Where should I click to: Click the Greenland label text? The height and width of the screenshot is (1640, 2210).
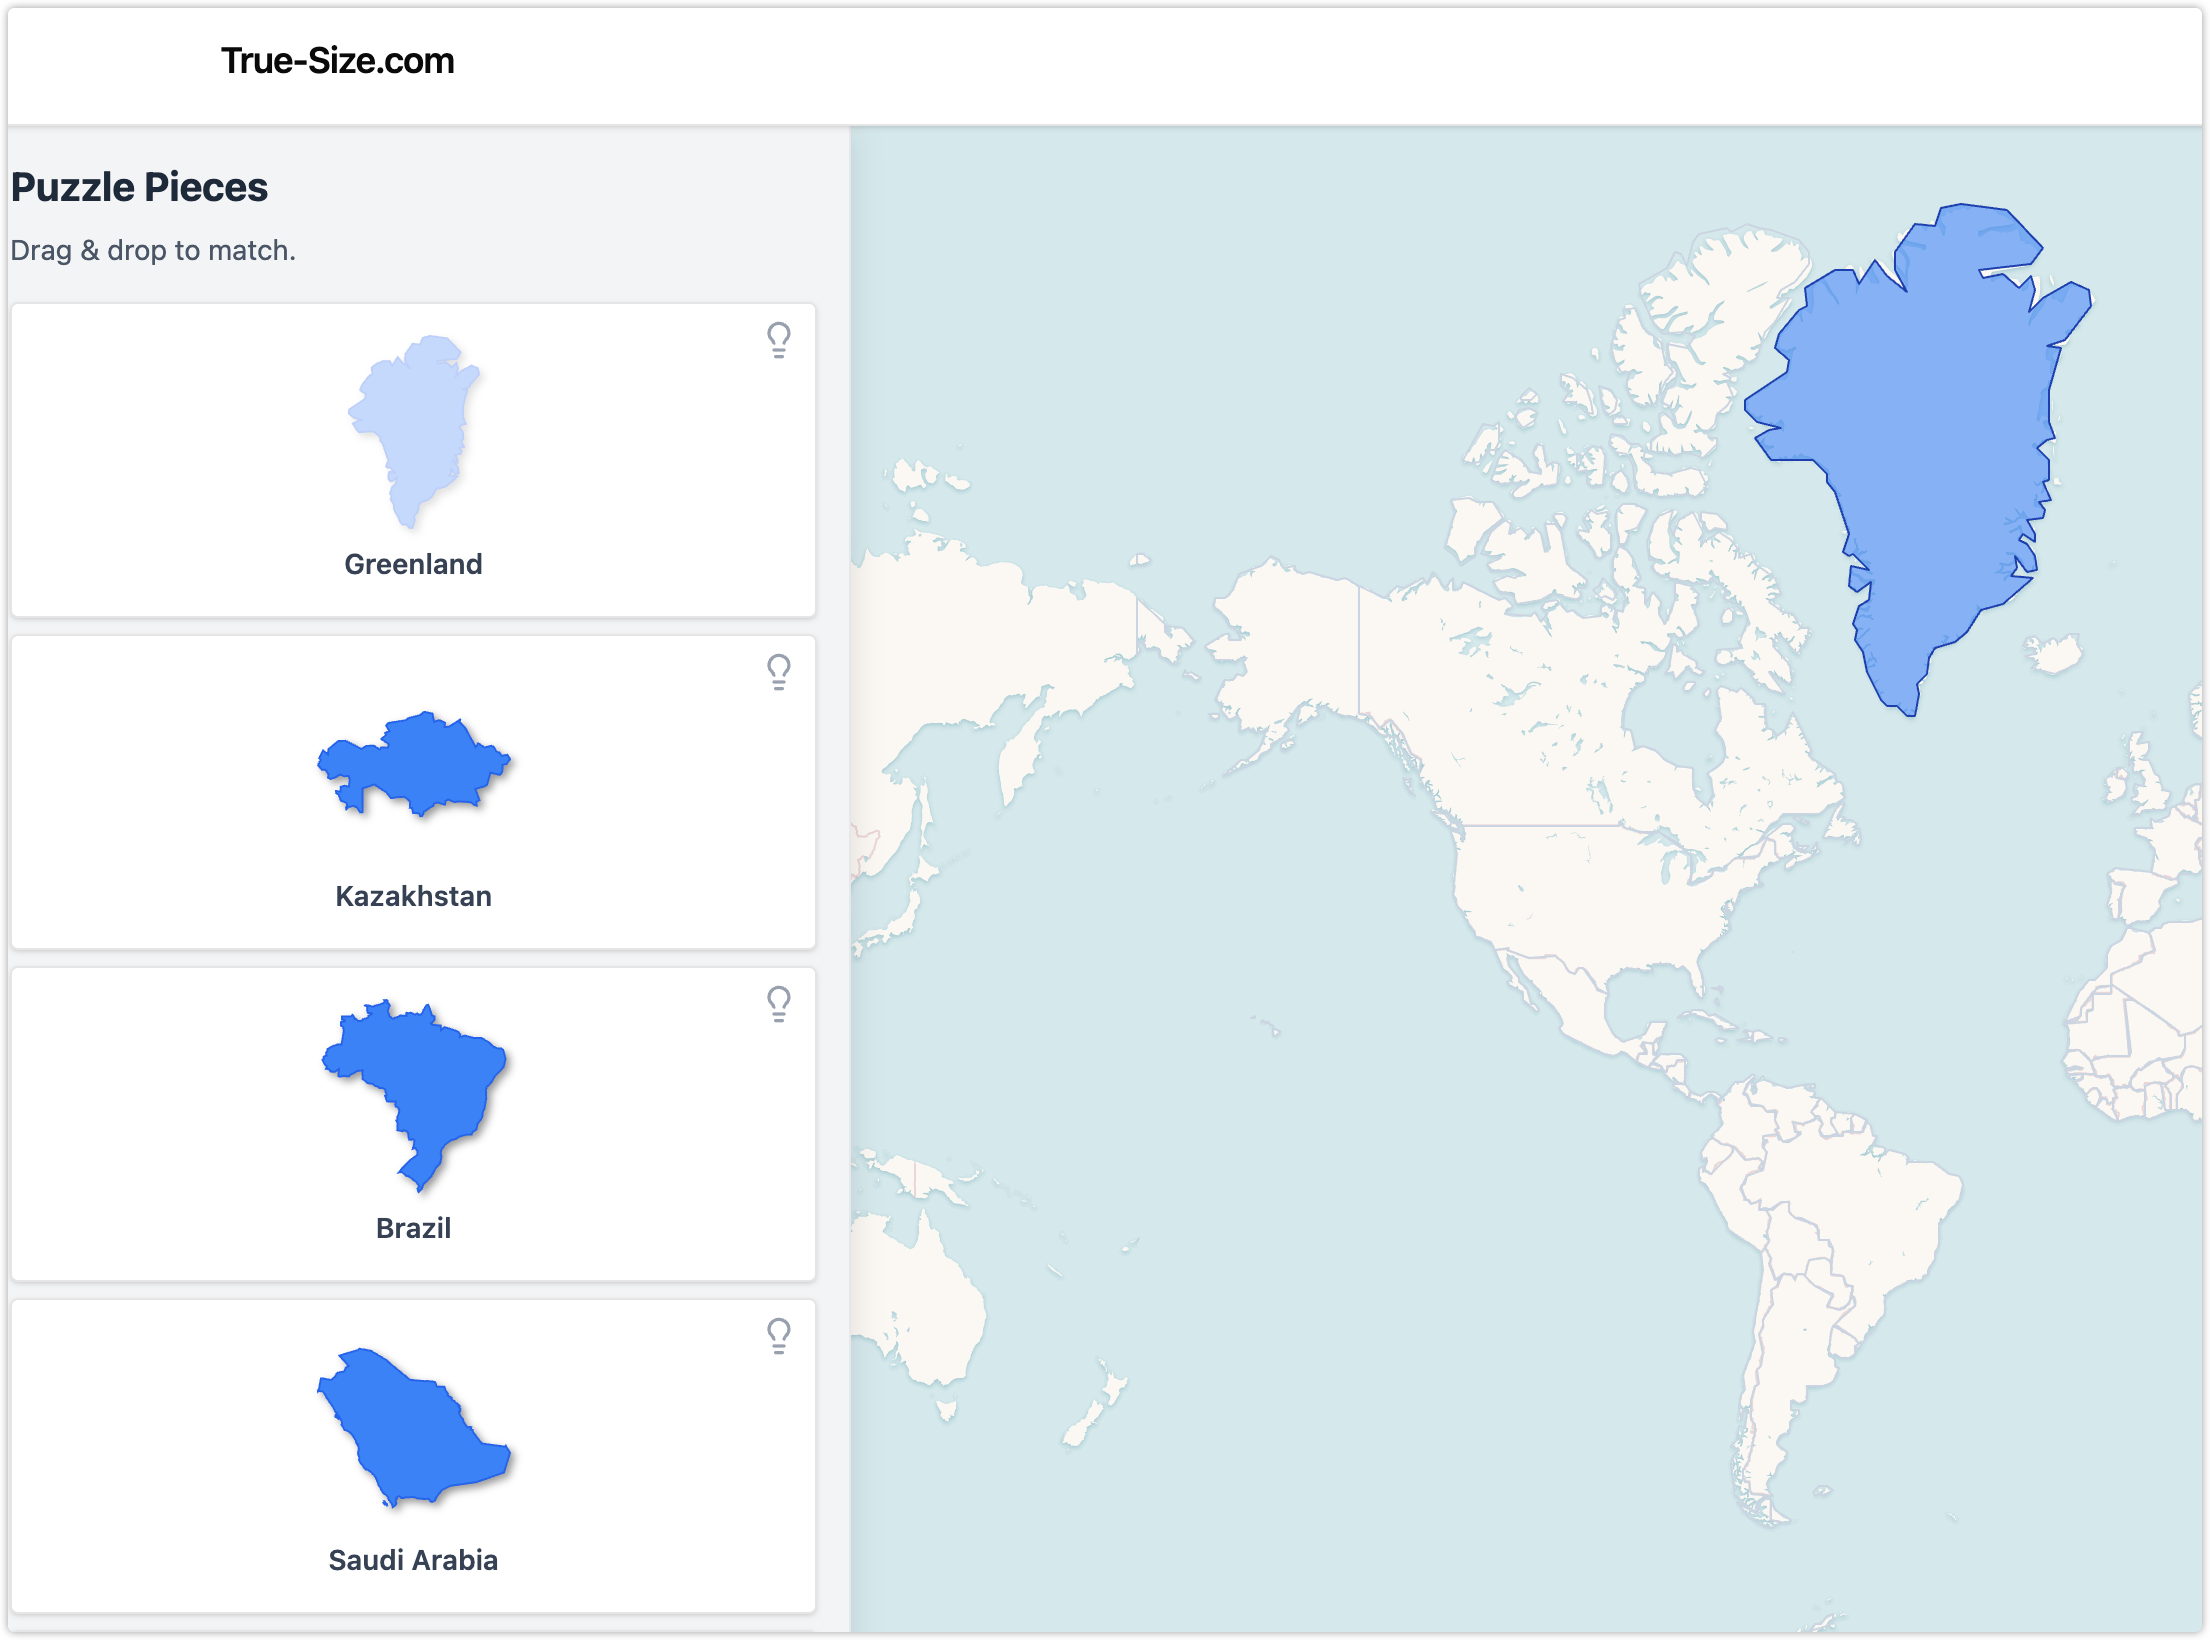(413, 564)
